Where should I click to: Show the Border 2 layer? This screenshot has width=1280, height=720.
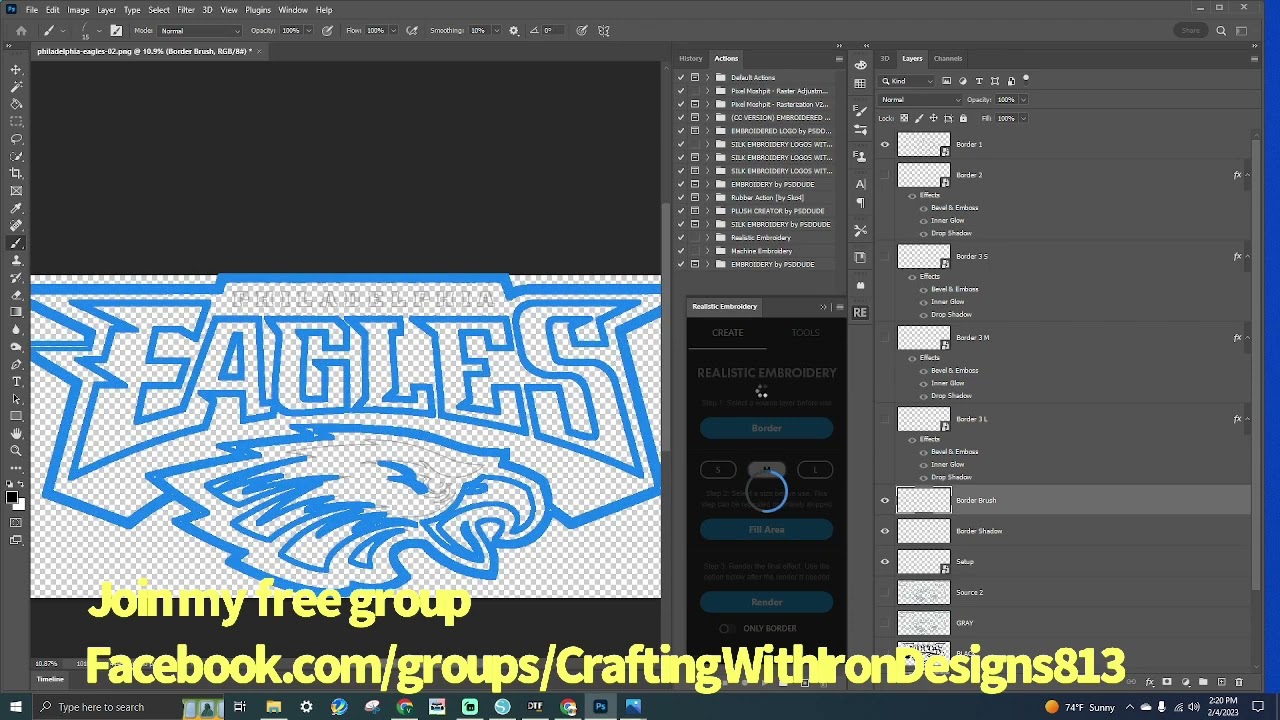885,175
